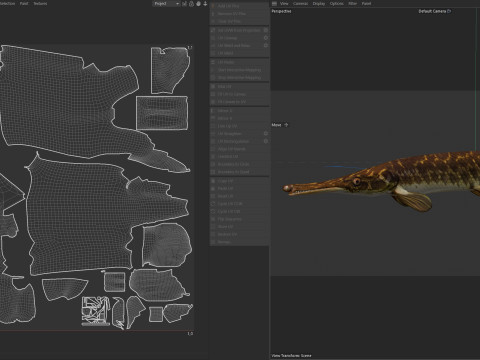Image resolution: width=480 pixels, height=360 pixels.
Task: Open the viewport View menu
Action: pos(284,3)
